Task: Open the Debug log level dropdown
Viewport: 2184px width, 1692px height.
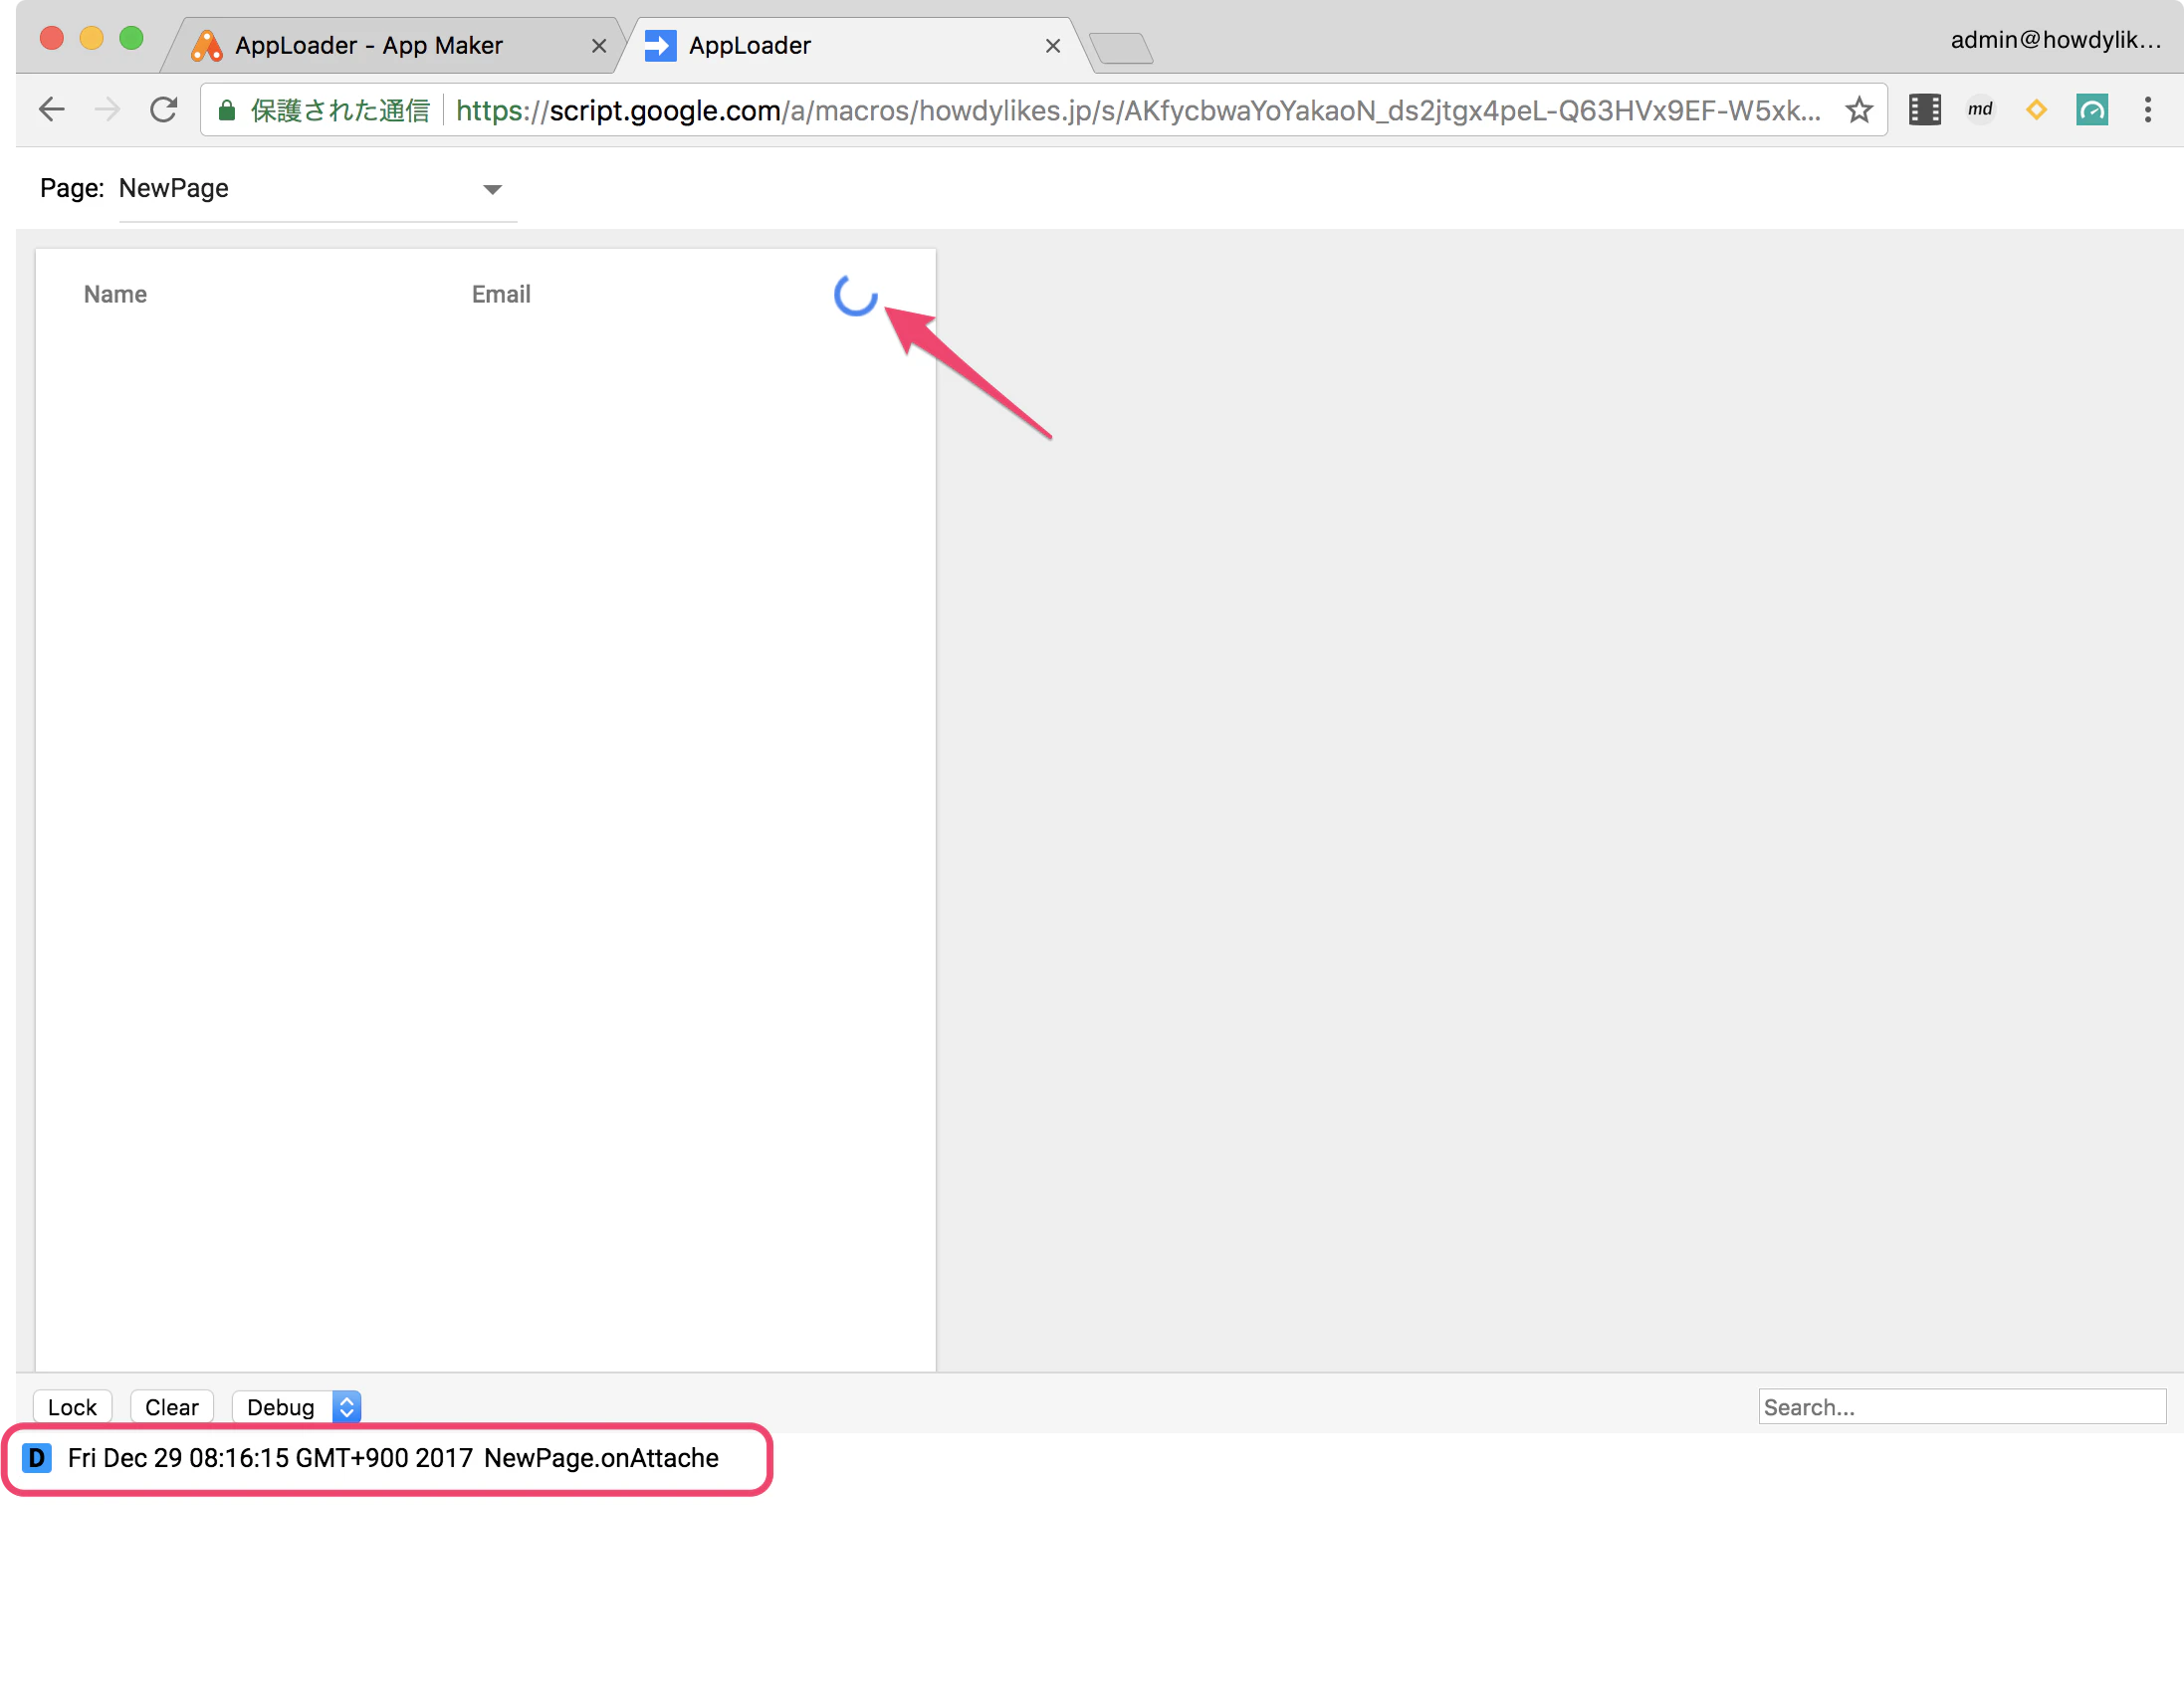Action: pyautogui.click(x=297, y=1407)
